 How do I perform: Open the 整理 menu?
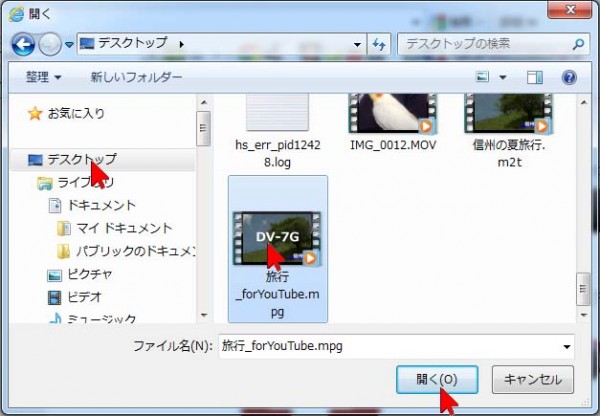(x=44, y=77)
